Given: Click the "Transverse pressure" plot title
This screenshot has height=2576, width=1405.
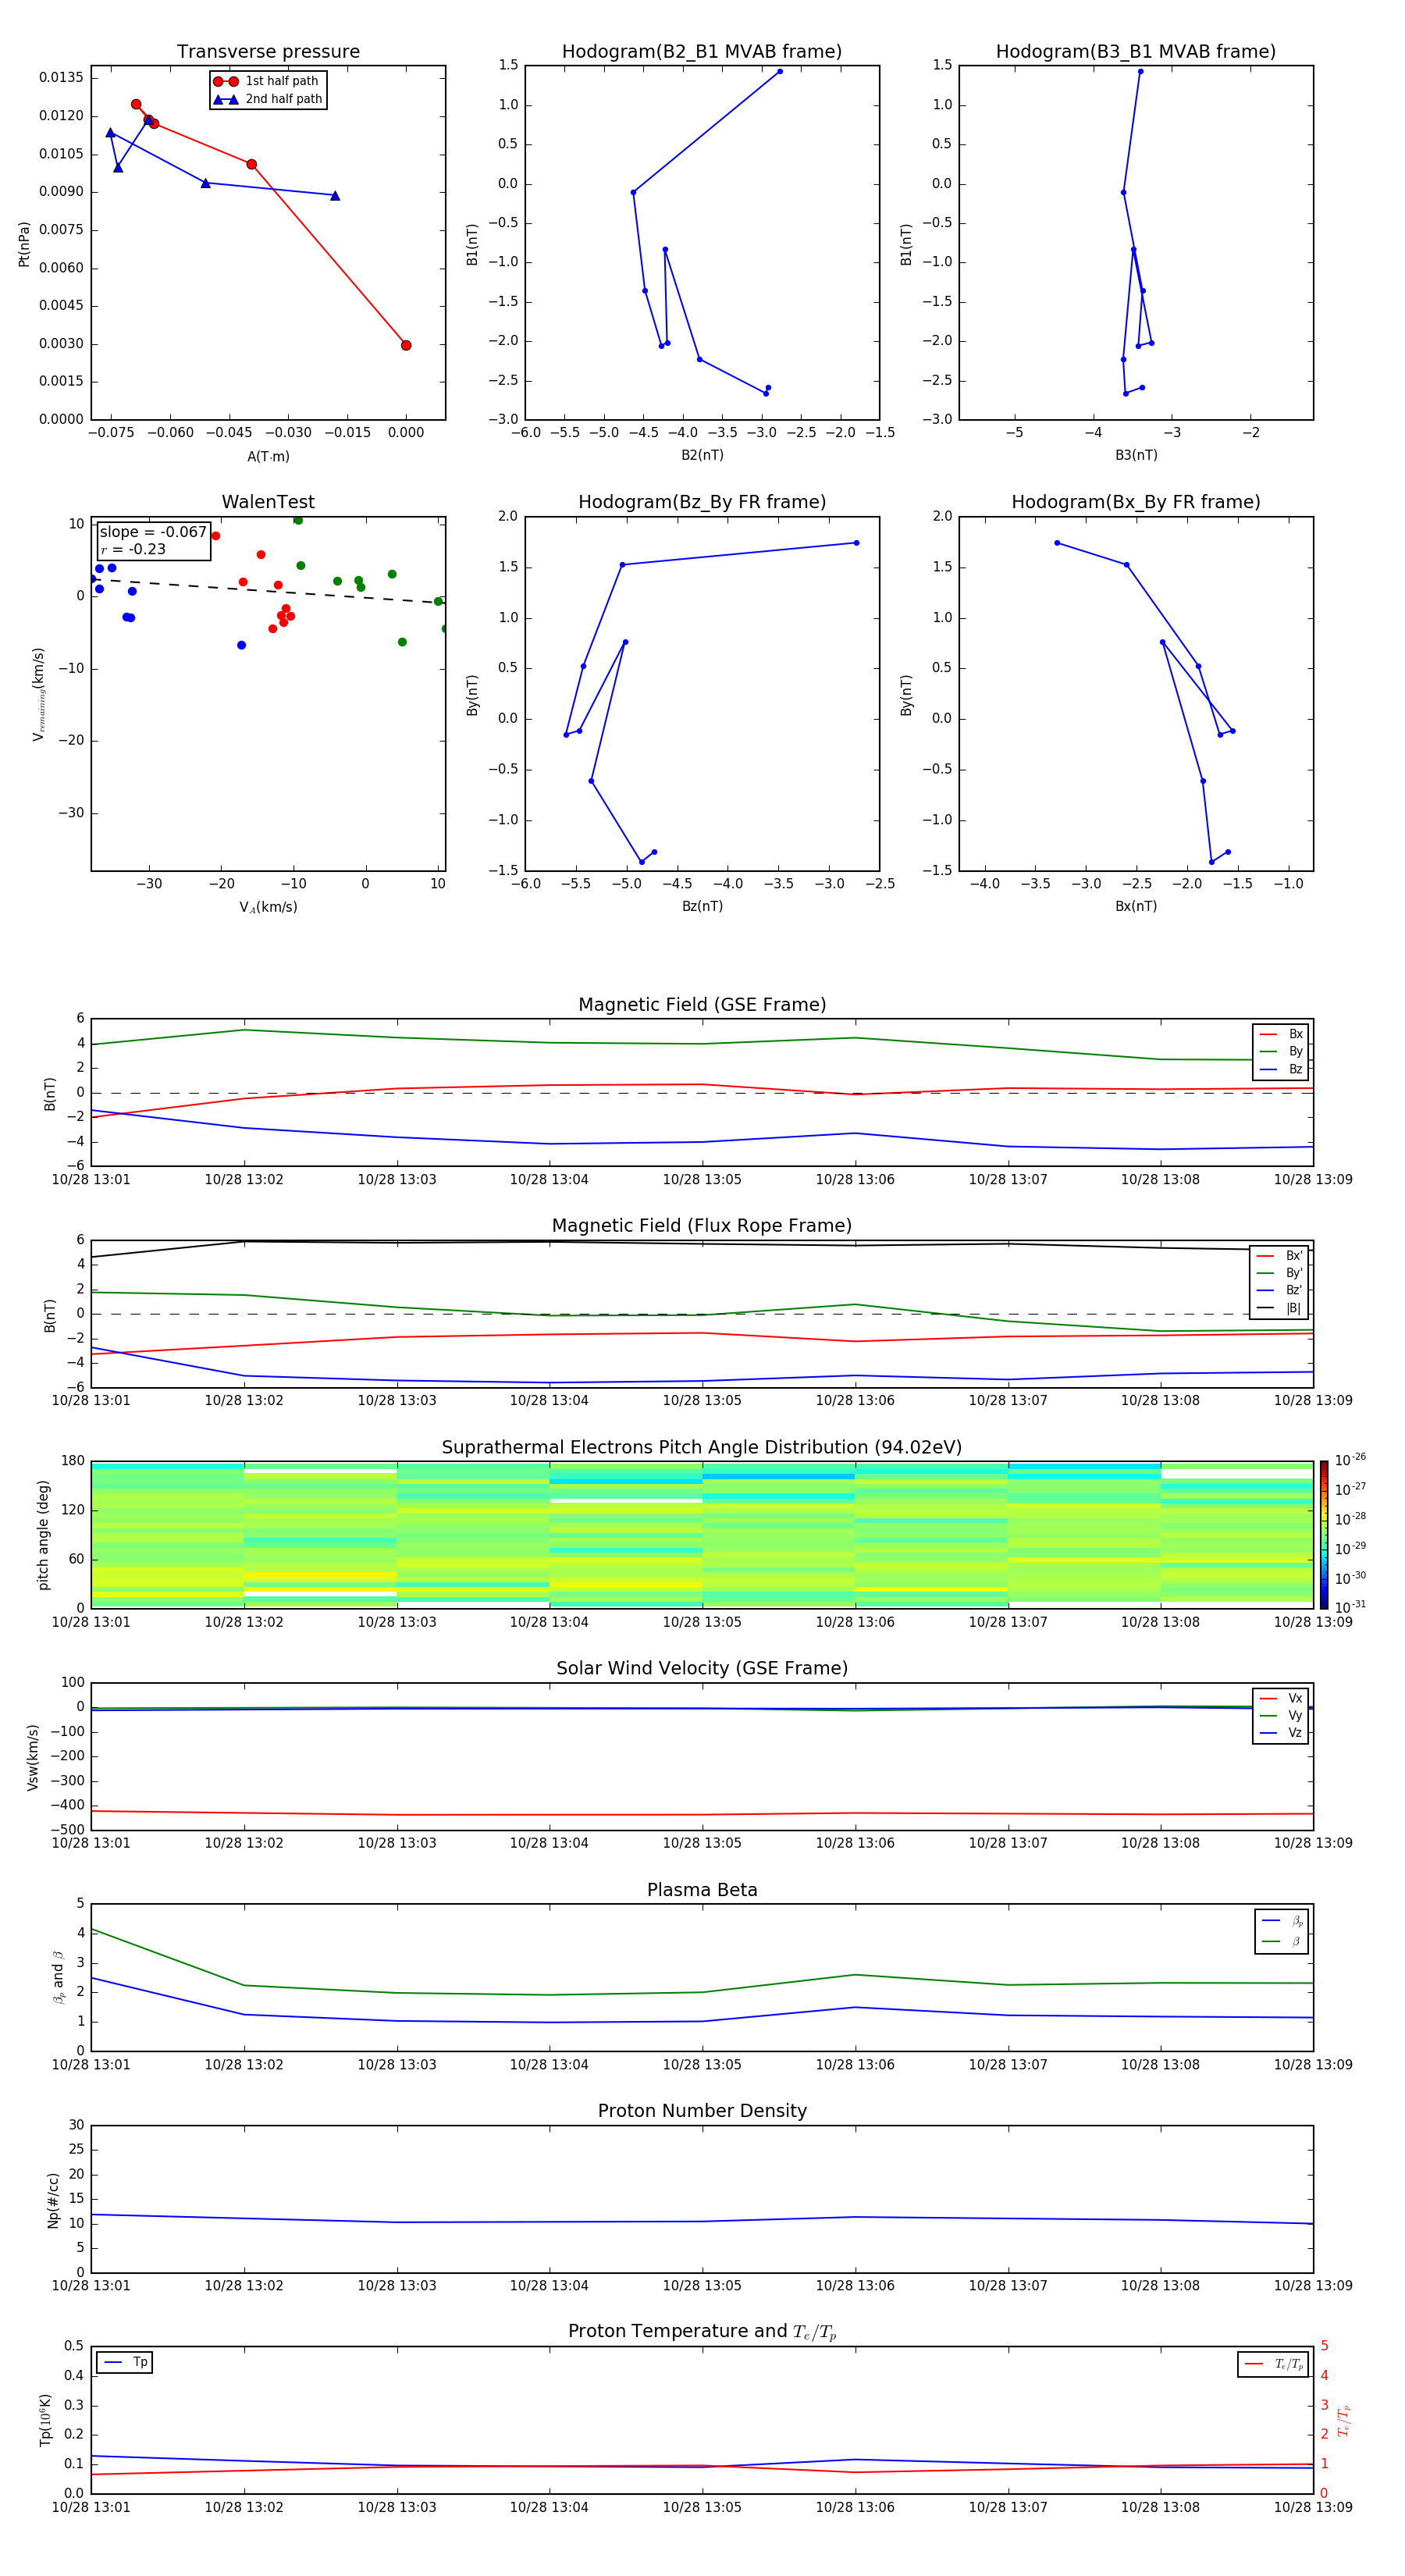Looking at the screenshot, I should click(268, 51).
